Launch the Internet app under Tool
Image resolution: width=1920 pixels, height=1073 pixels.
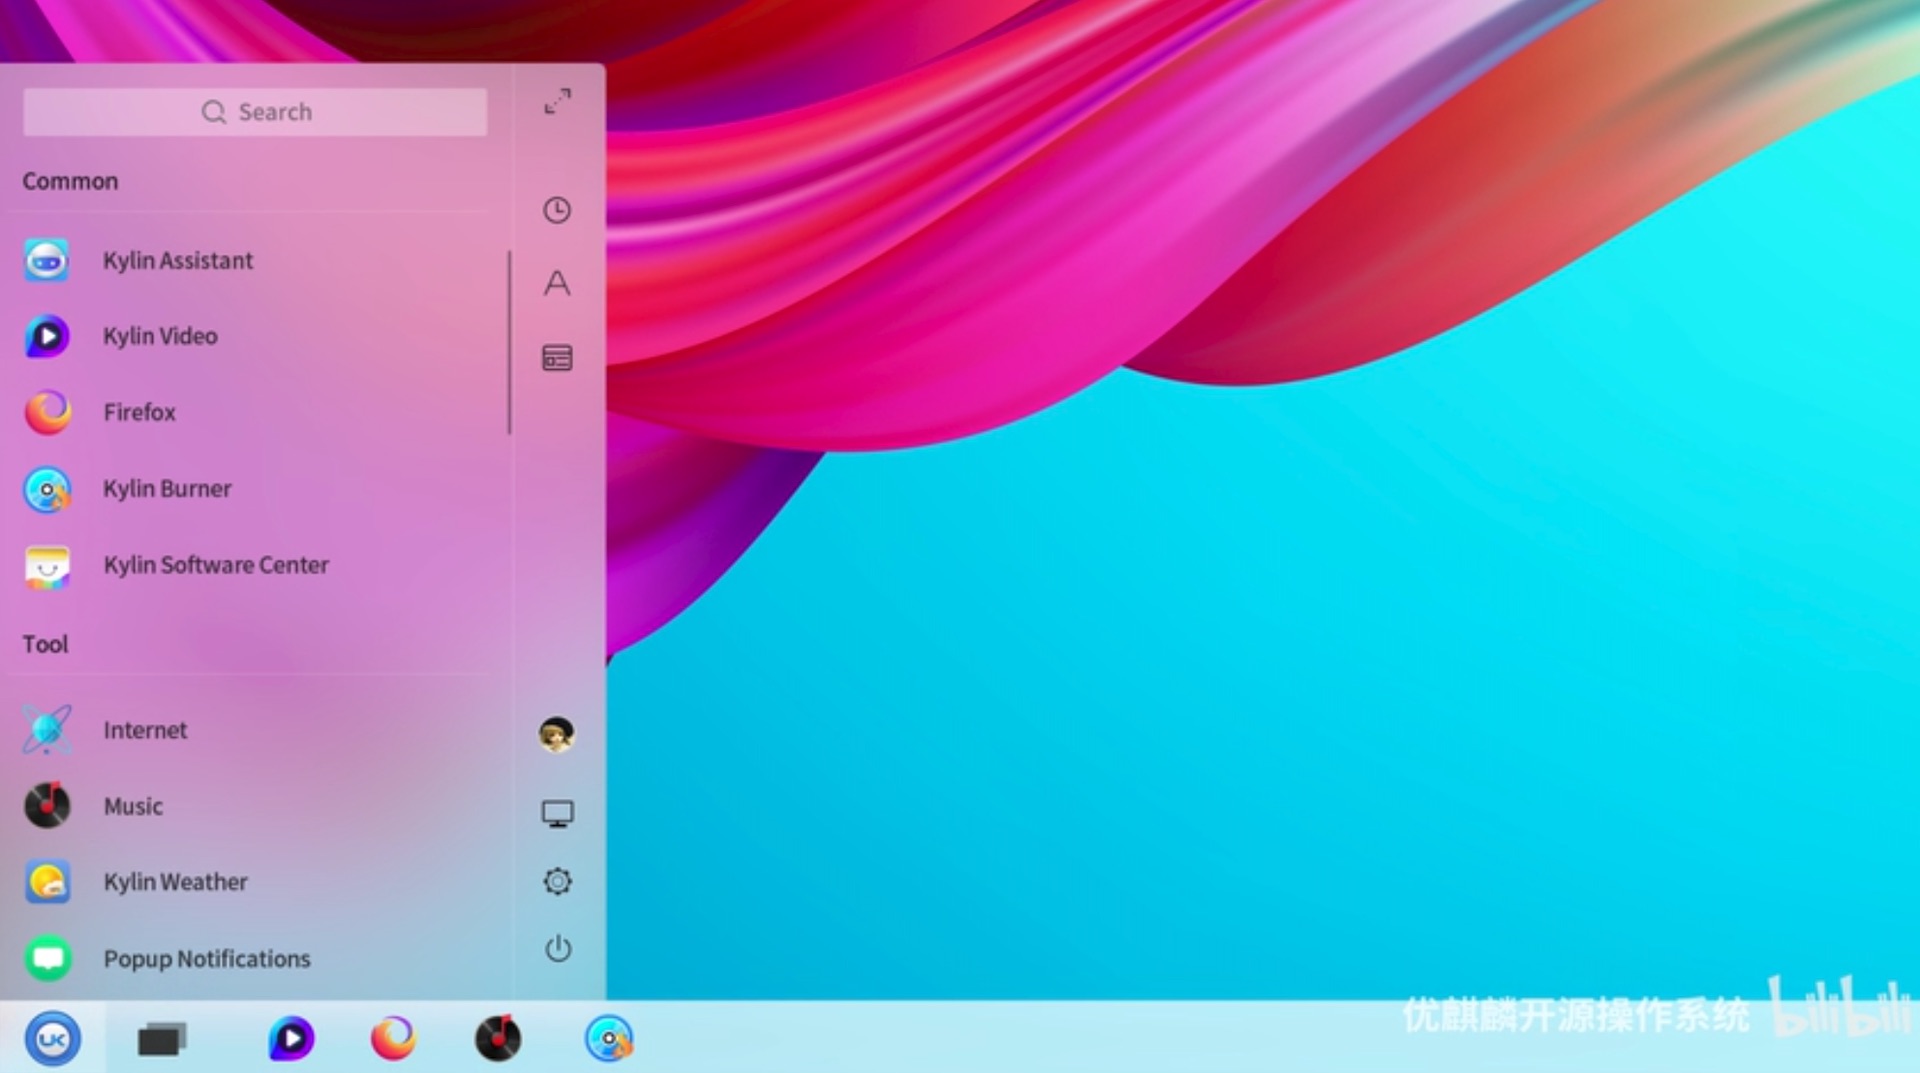pyautogui.click(x=145, y=730)
